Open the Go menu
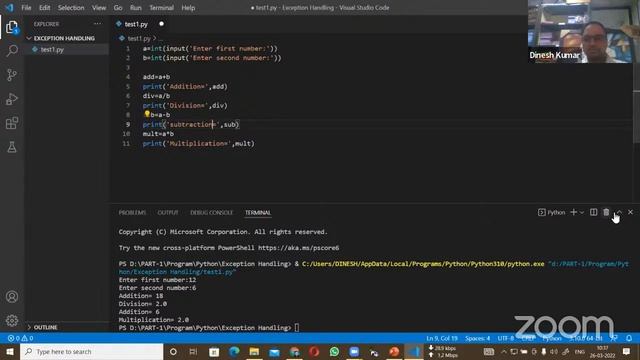 [118, 8]
